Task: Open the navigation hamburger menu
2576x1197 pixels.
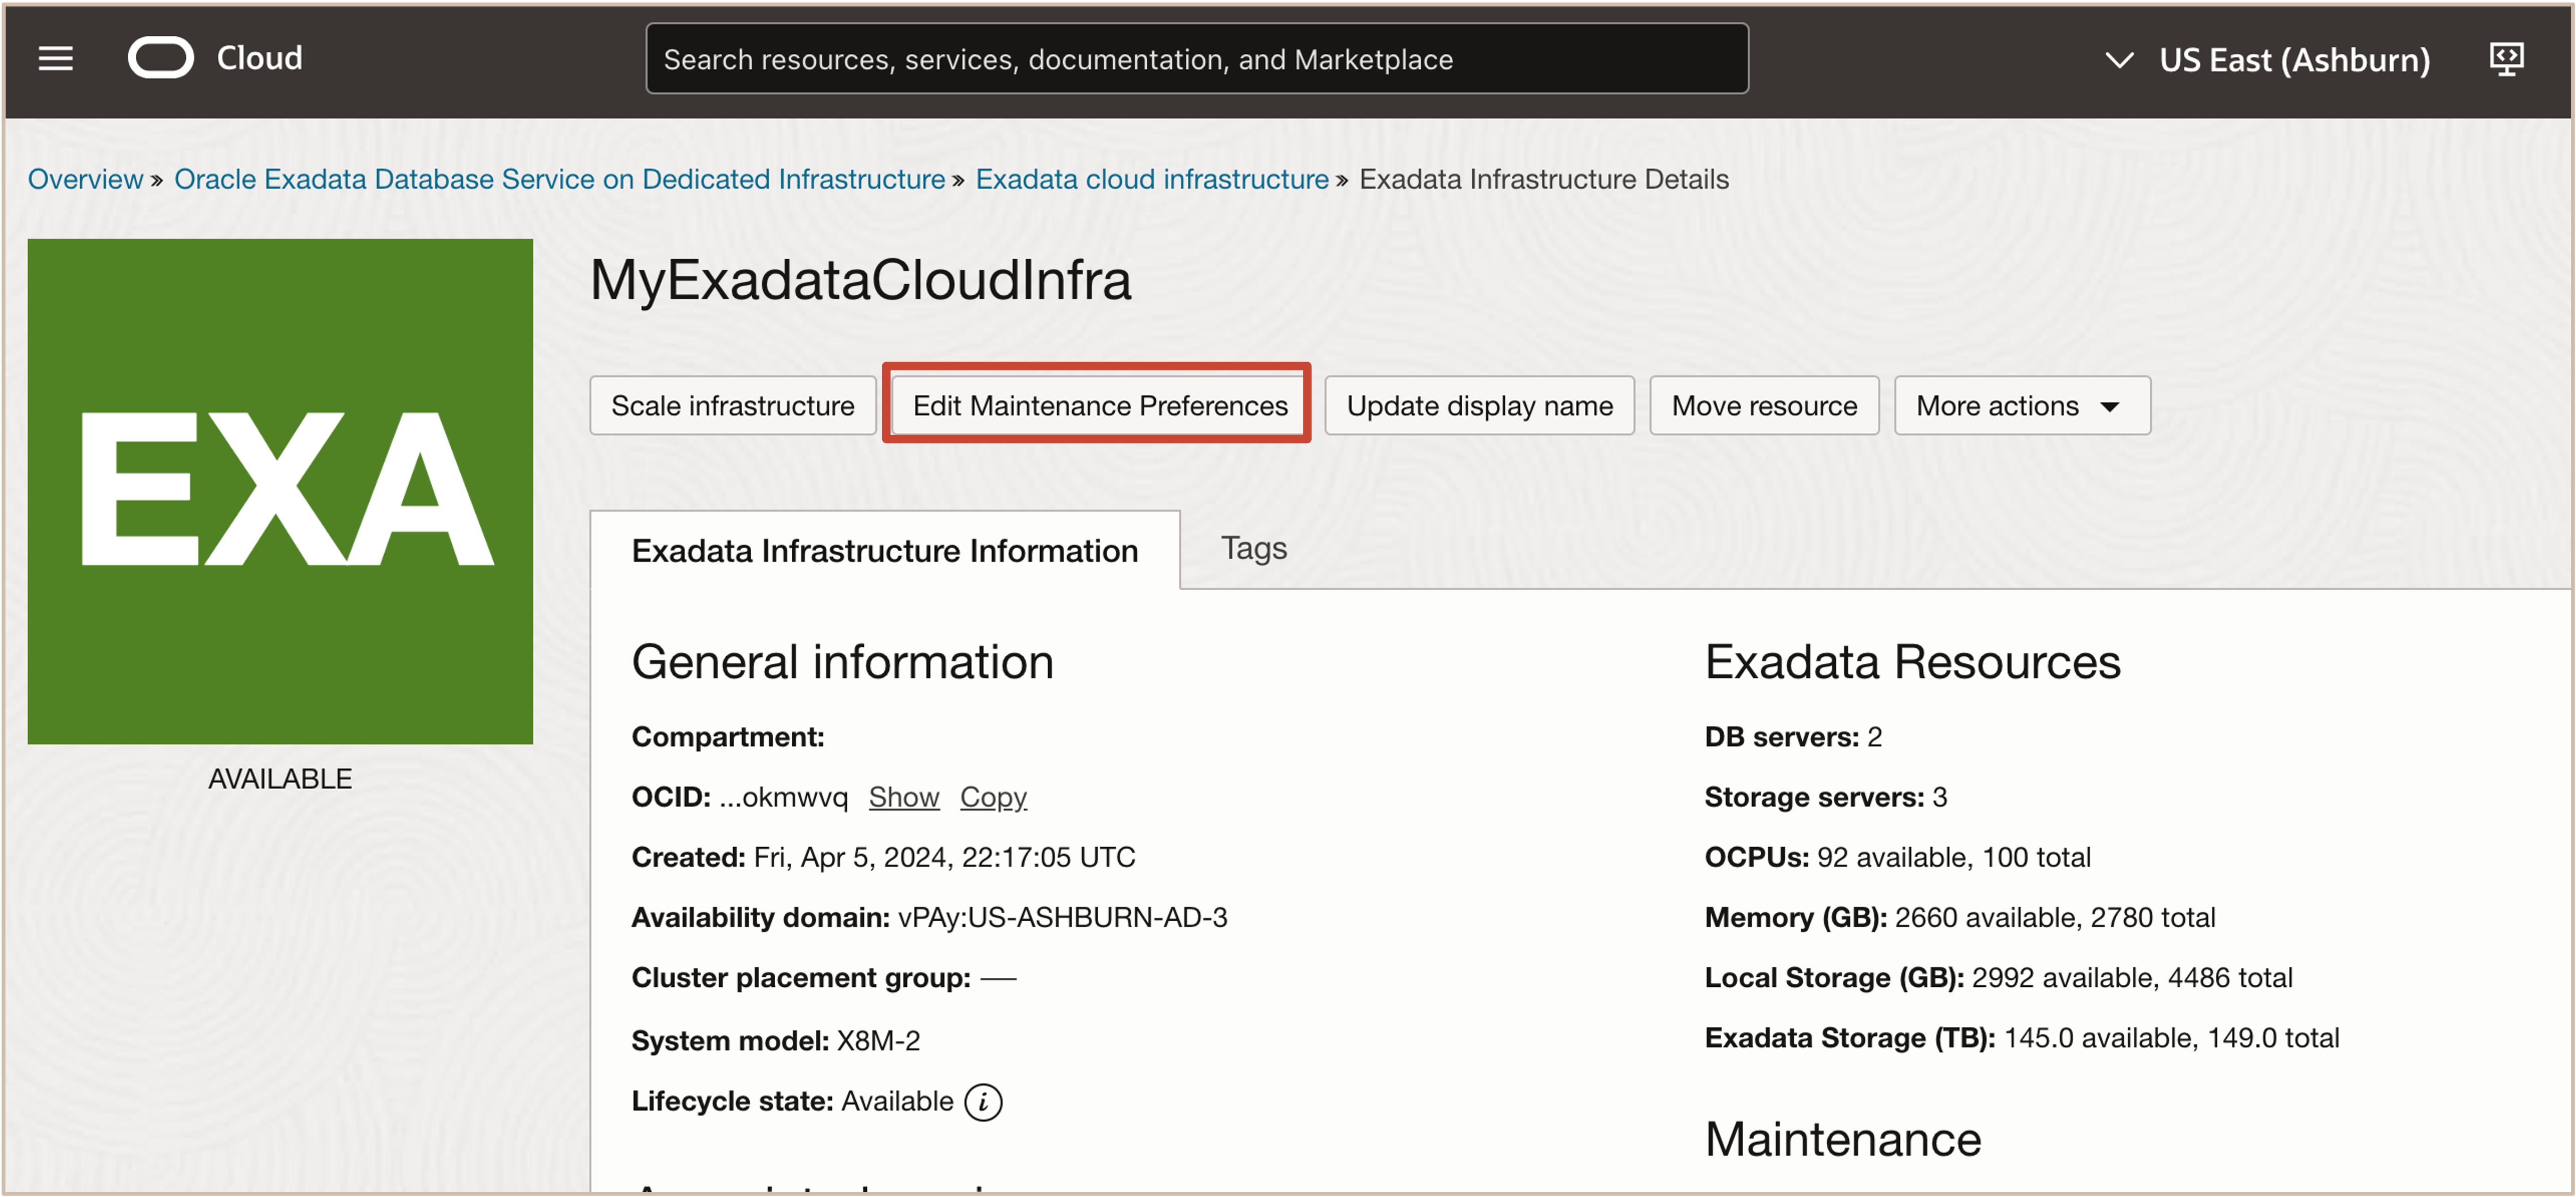Action: click(x=55, y=58)
